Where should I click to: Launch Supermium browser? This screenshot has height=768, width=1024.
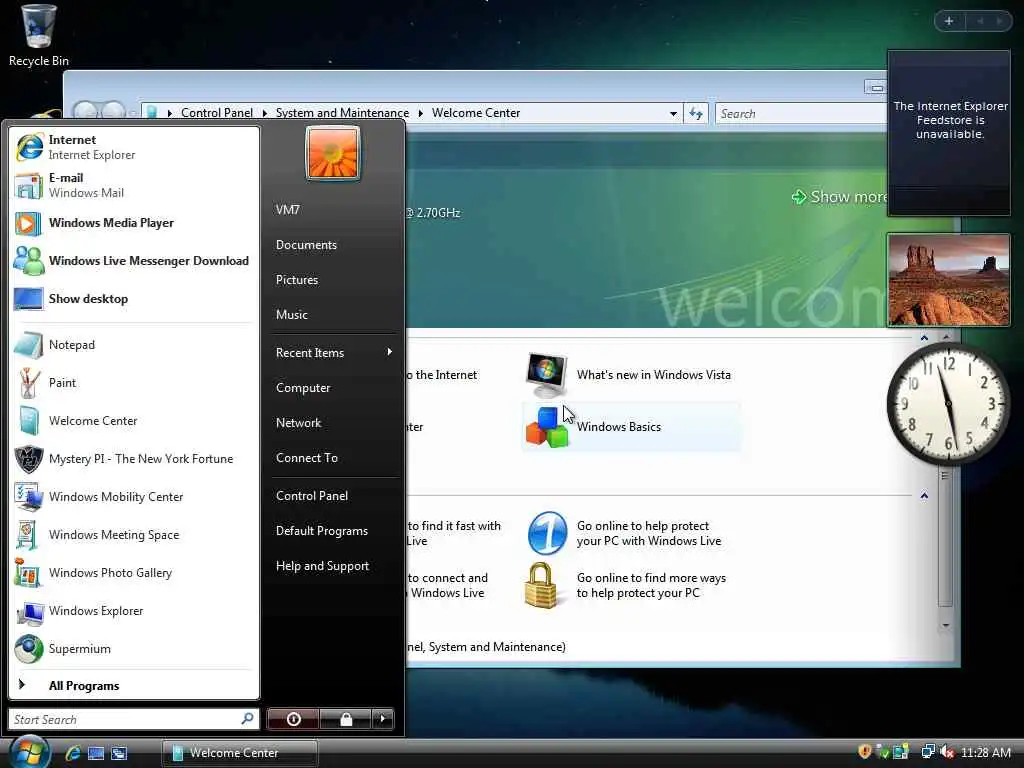[x=134, y=648]
